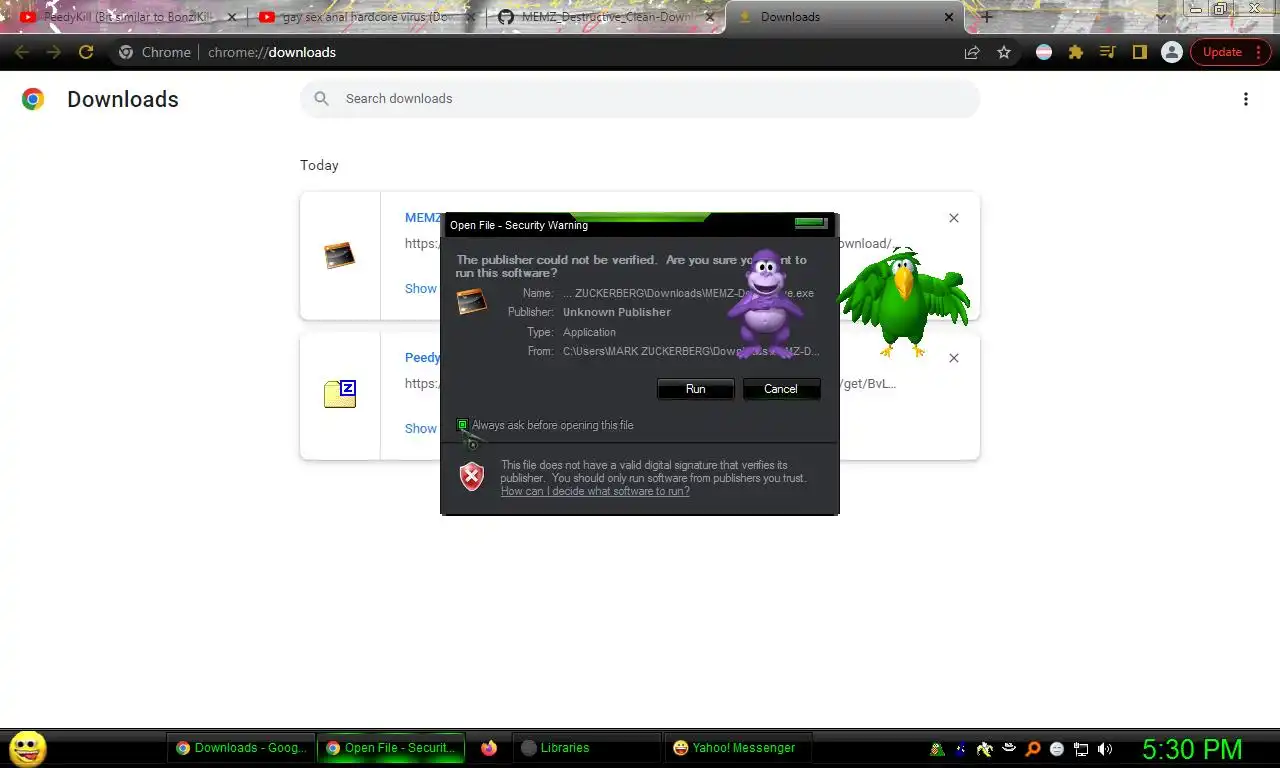
Task: Remove the Peedy download from list
Action: (x=953, y=358)
